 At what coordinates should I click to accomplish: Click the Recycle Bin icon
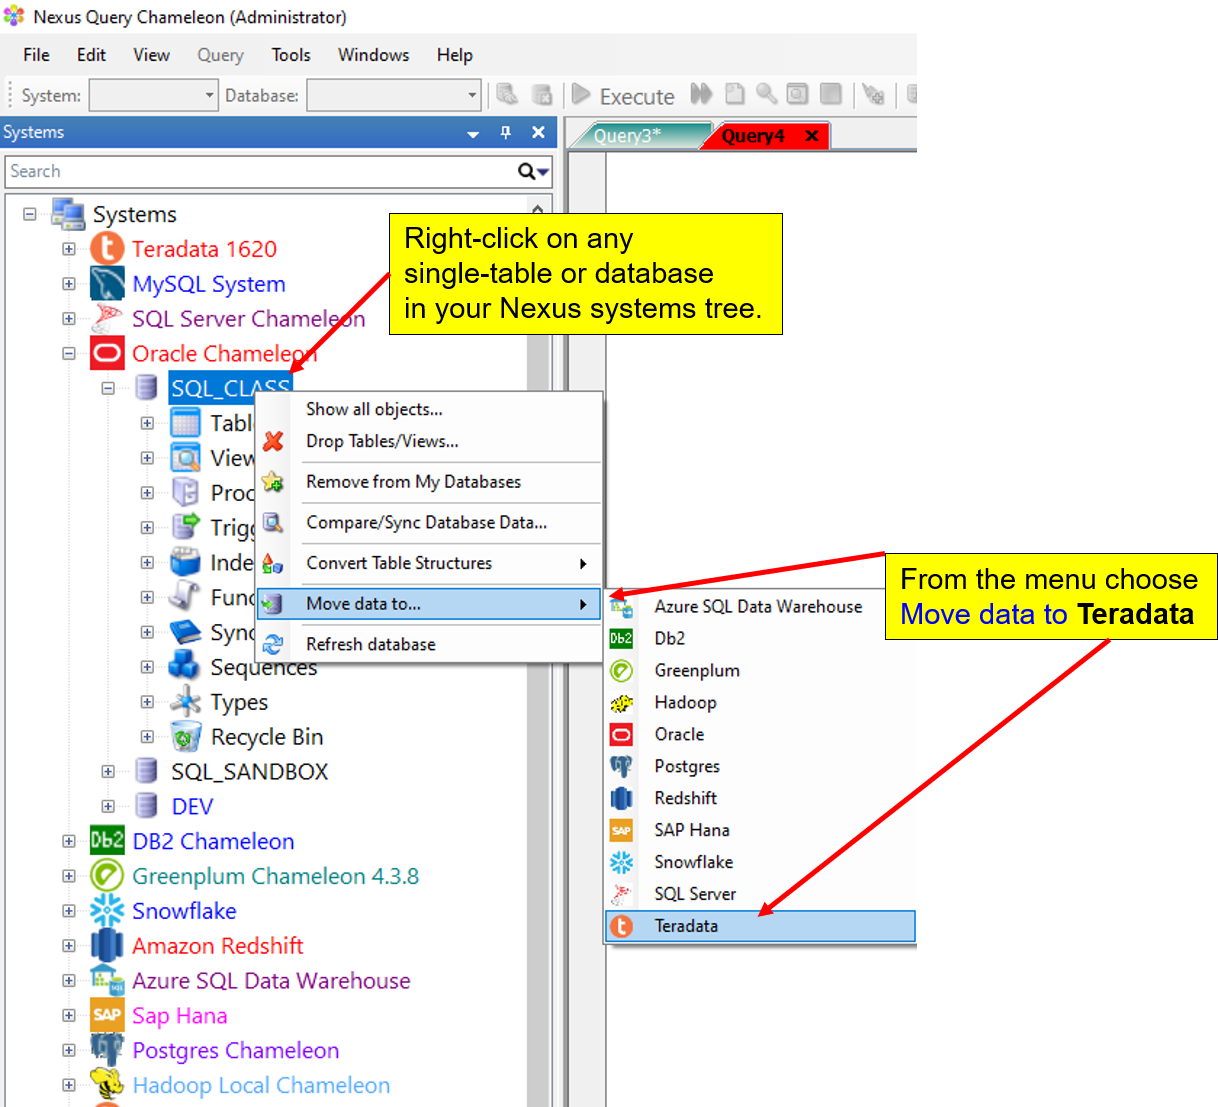(x=186, y=738)
